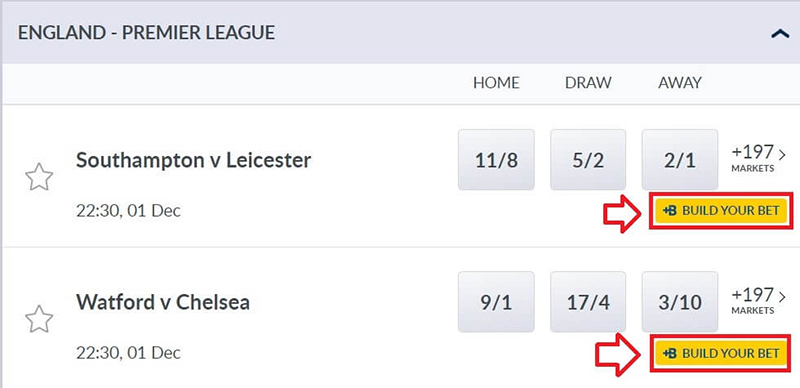Click Build Your Bet under Watford v Chelsea

(x=721, y=353)
